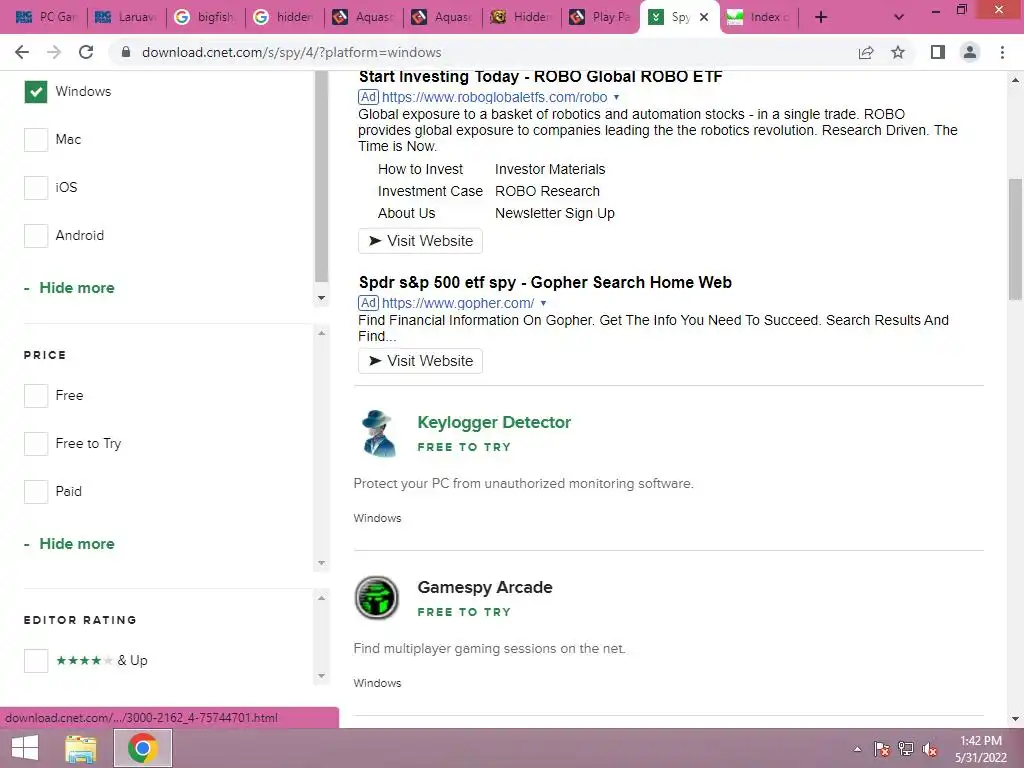Expand the roboglobaletfs ad URL dropdown

tap(616, 97)
